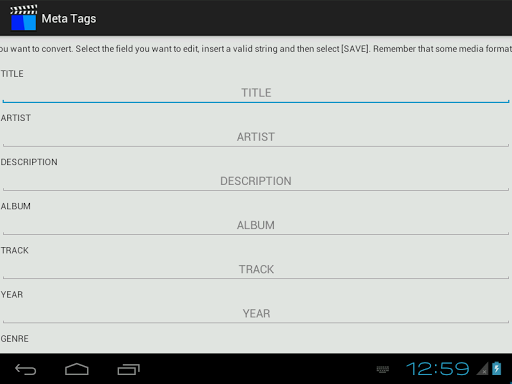Tap the Android Home navigation icon
The image size is (512, 384).
pos(77,369)
